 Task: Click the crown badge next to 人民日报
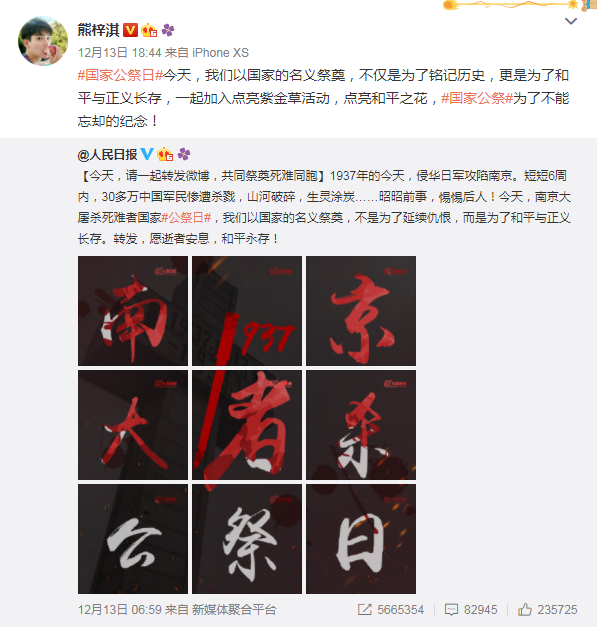point(165,154)
